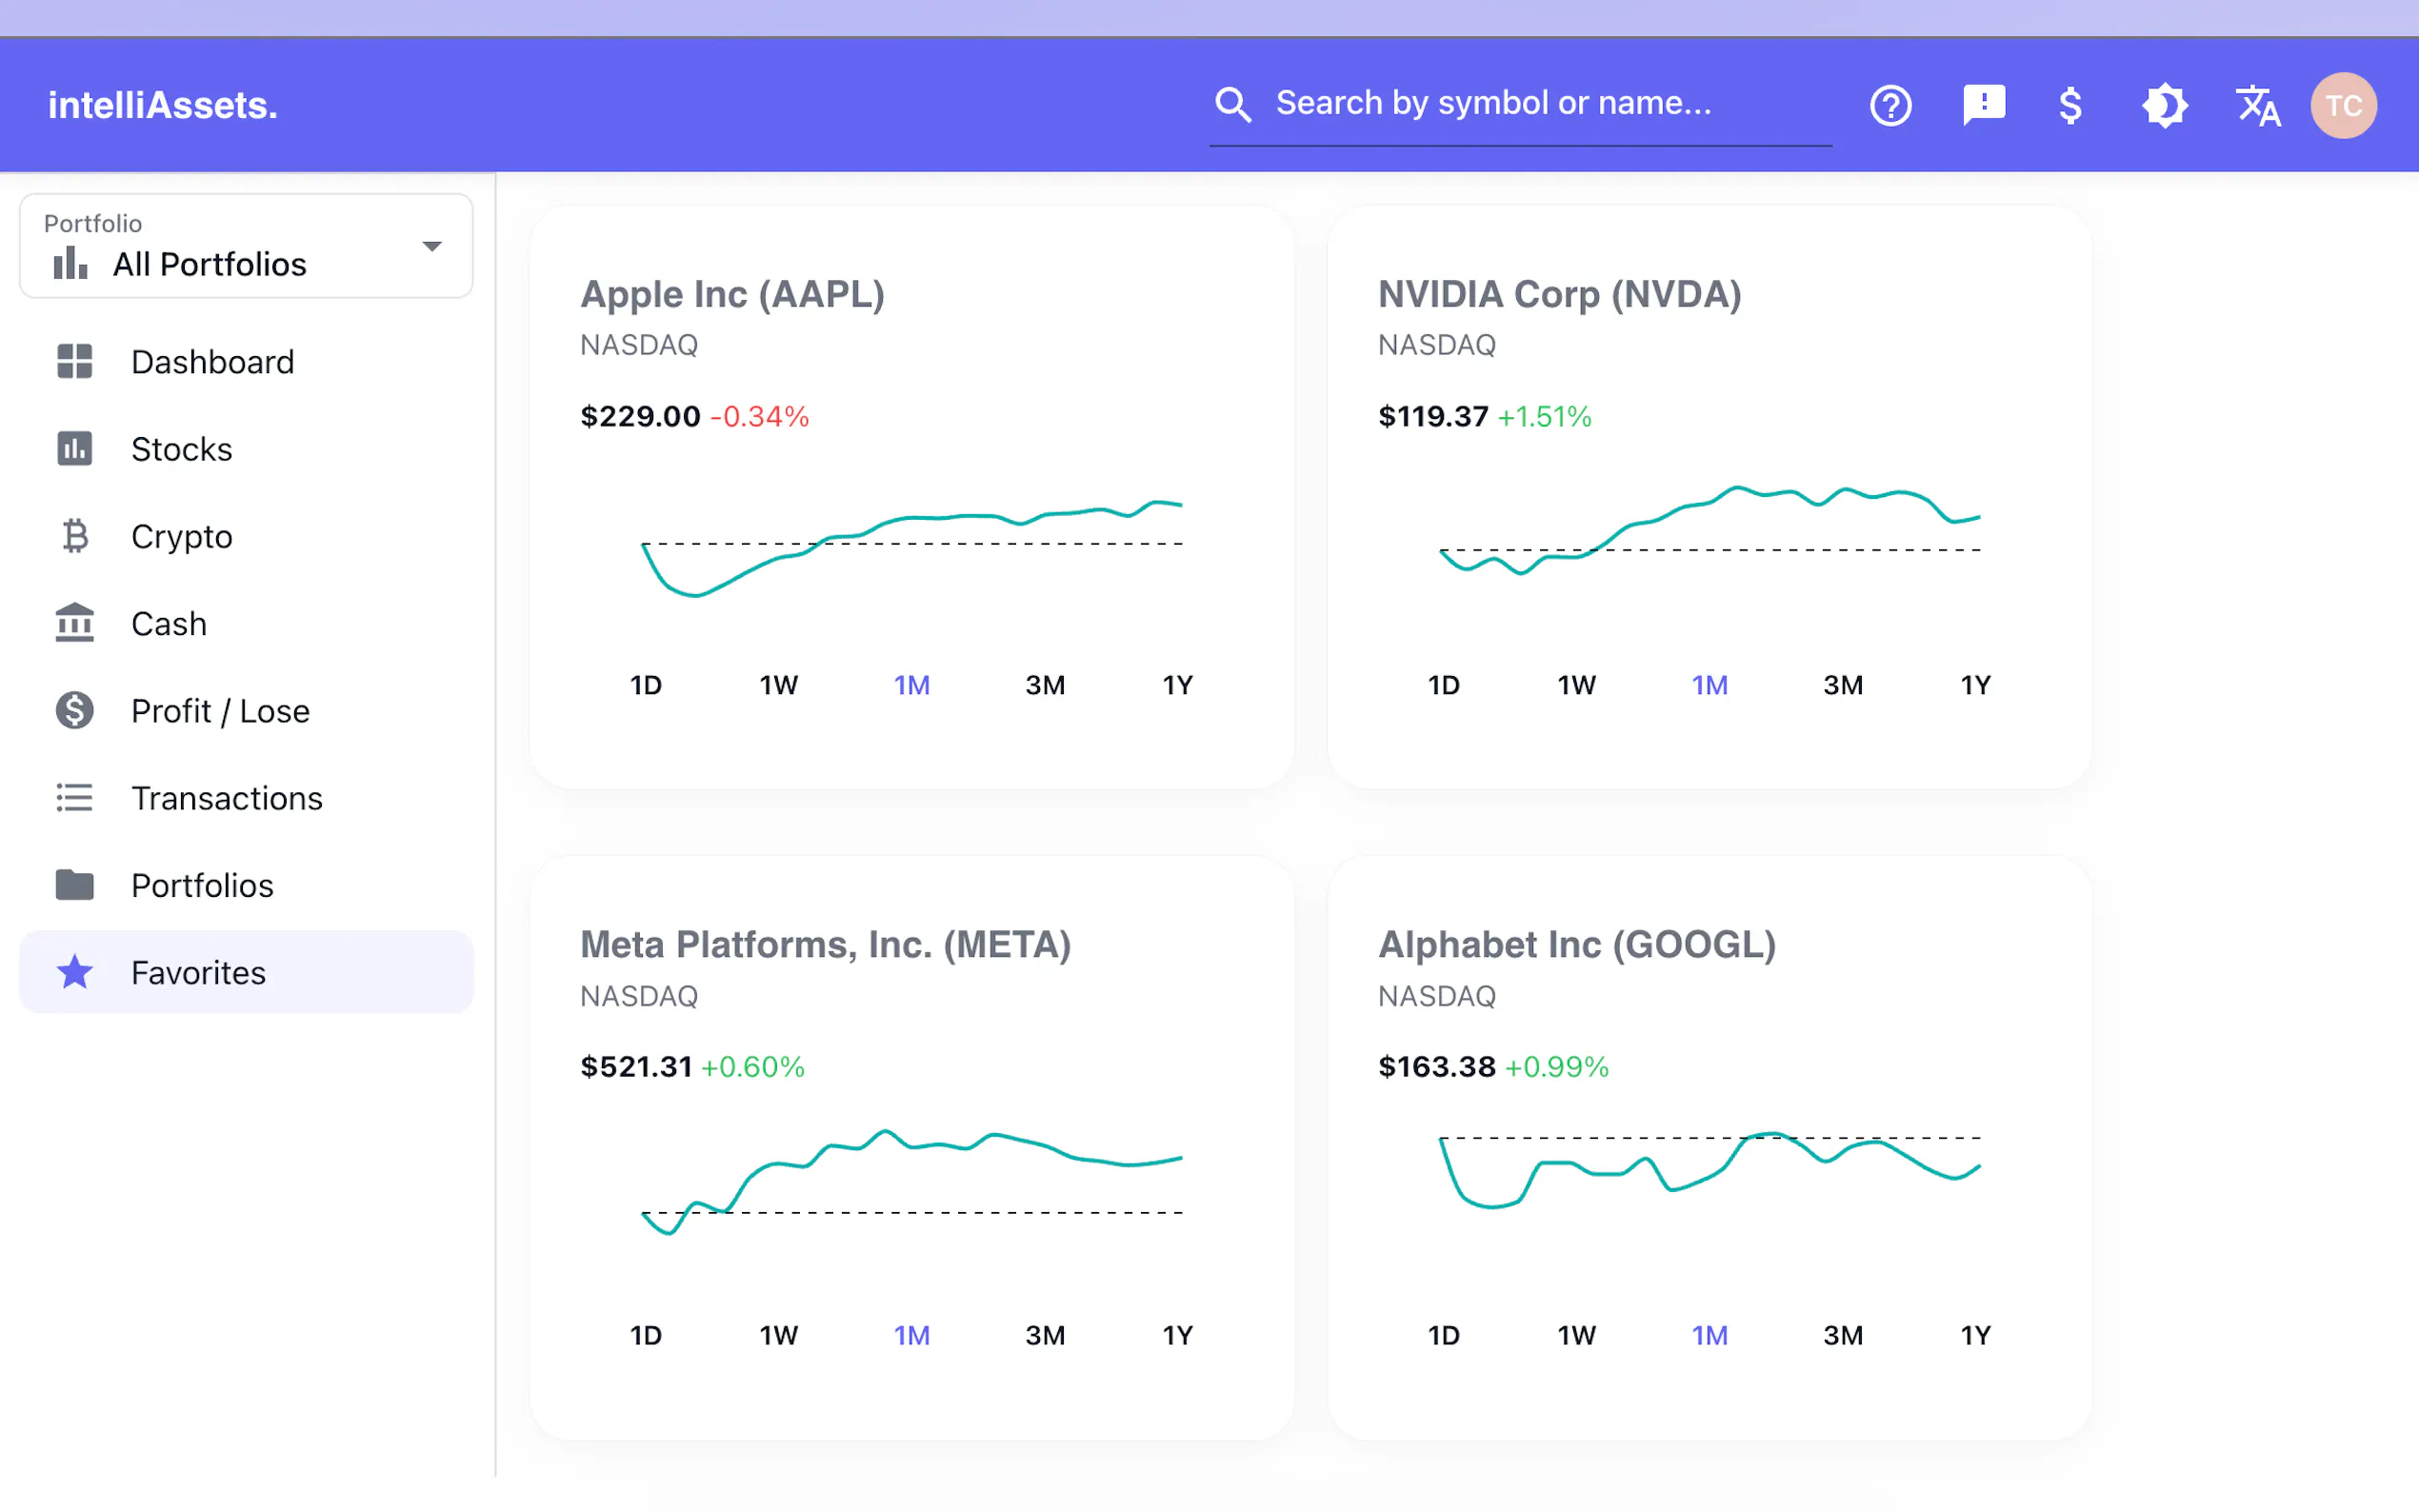Screen dimensions: 2419x1512
Task: Open the Crypto sidebar item
Action: coord(182,536)
